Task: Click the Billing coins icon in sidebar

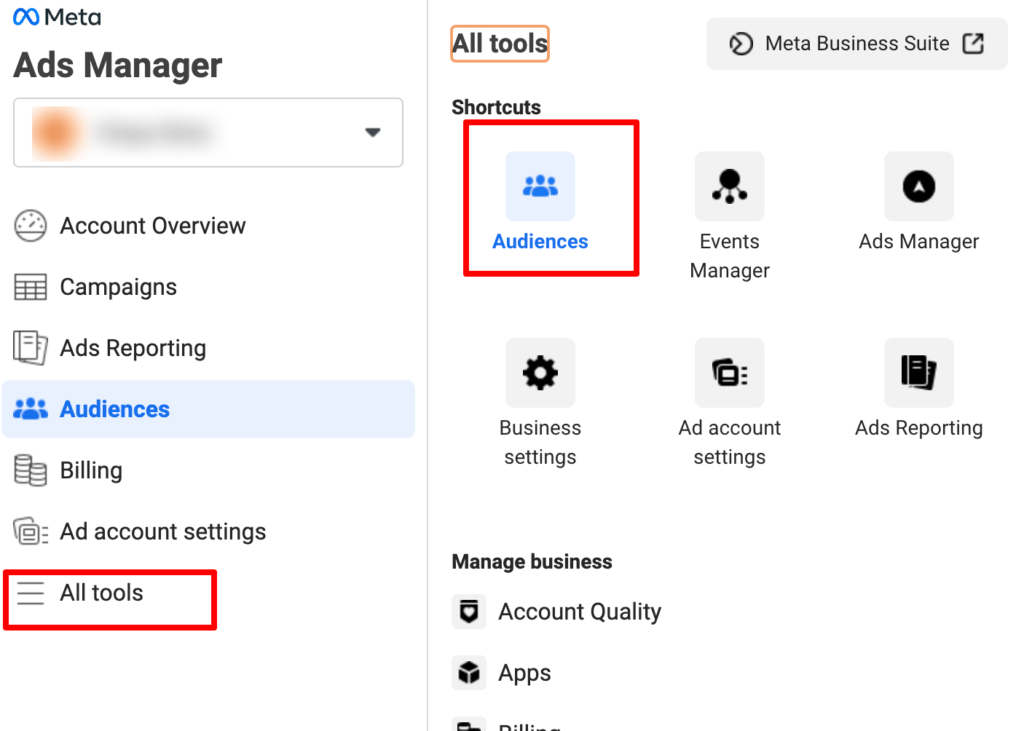Action: [30, 470]
